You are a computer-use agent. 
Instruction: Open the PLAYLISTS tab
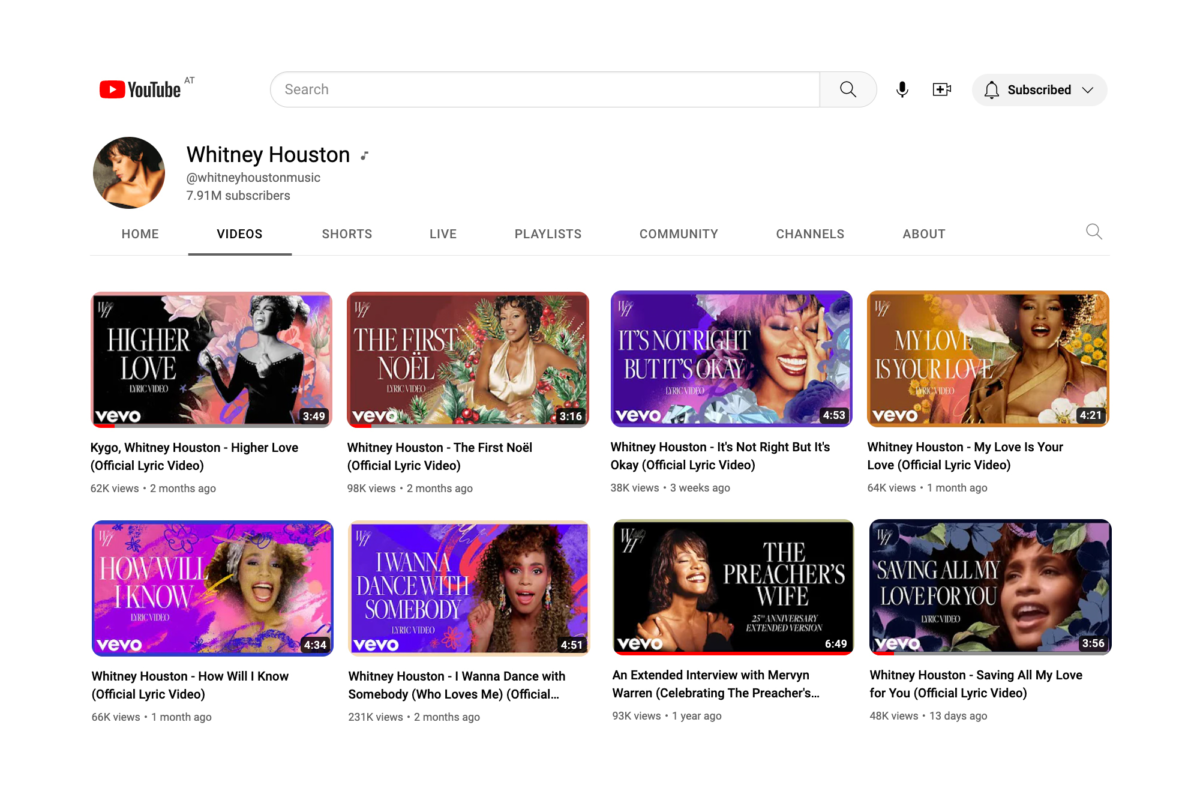coord(548,234)
